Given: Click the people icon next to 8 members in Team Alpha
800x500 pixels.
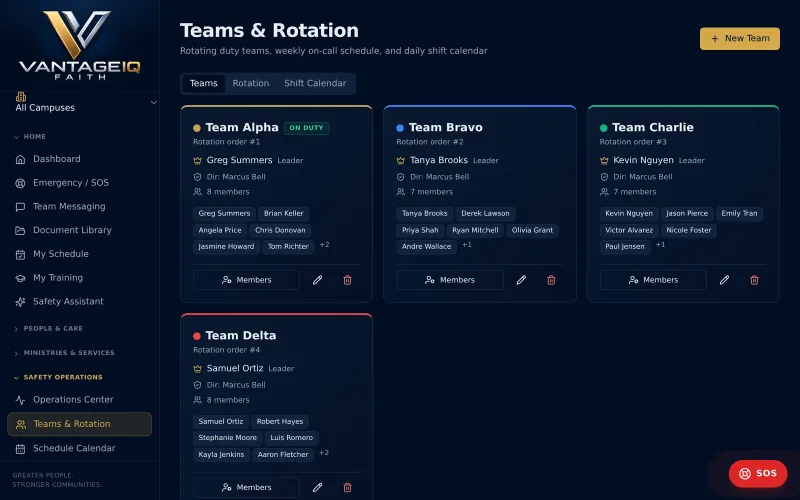Looking at the screenshot, I should pos(197,192).
